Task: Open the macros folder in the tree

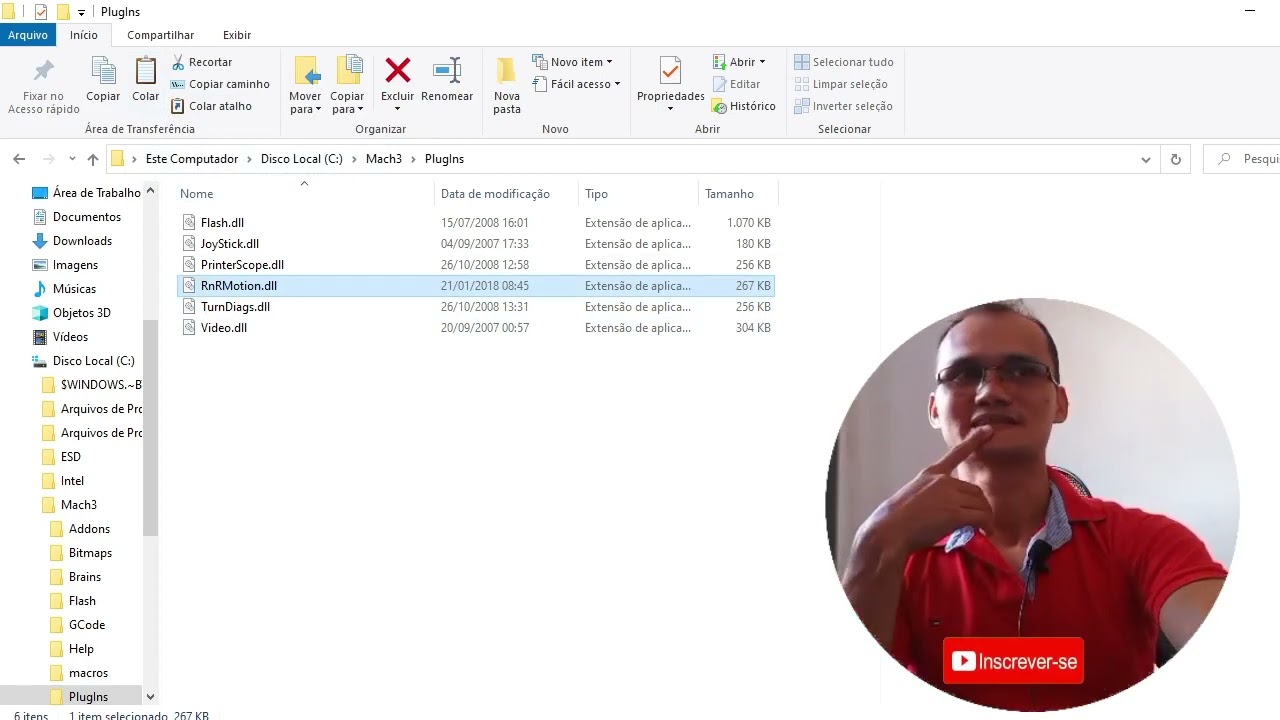Action: point(79,673)
